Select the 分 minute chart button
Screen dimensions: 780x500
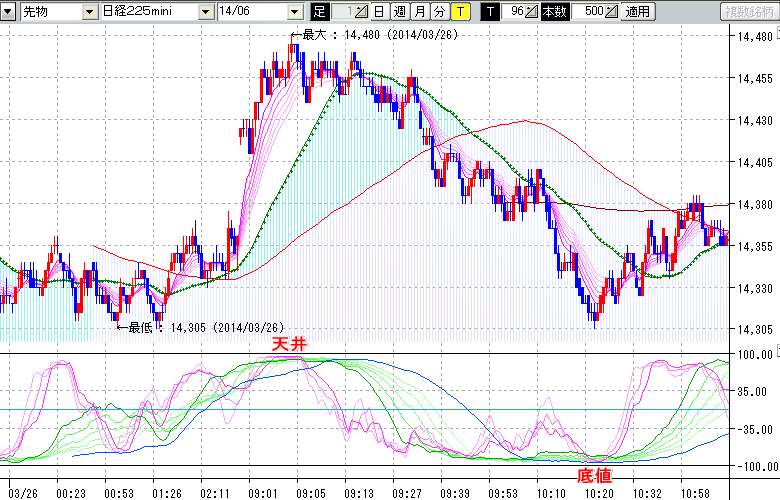439,12
